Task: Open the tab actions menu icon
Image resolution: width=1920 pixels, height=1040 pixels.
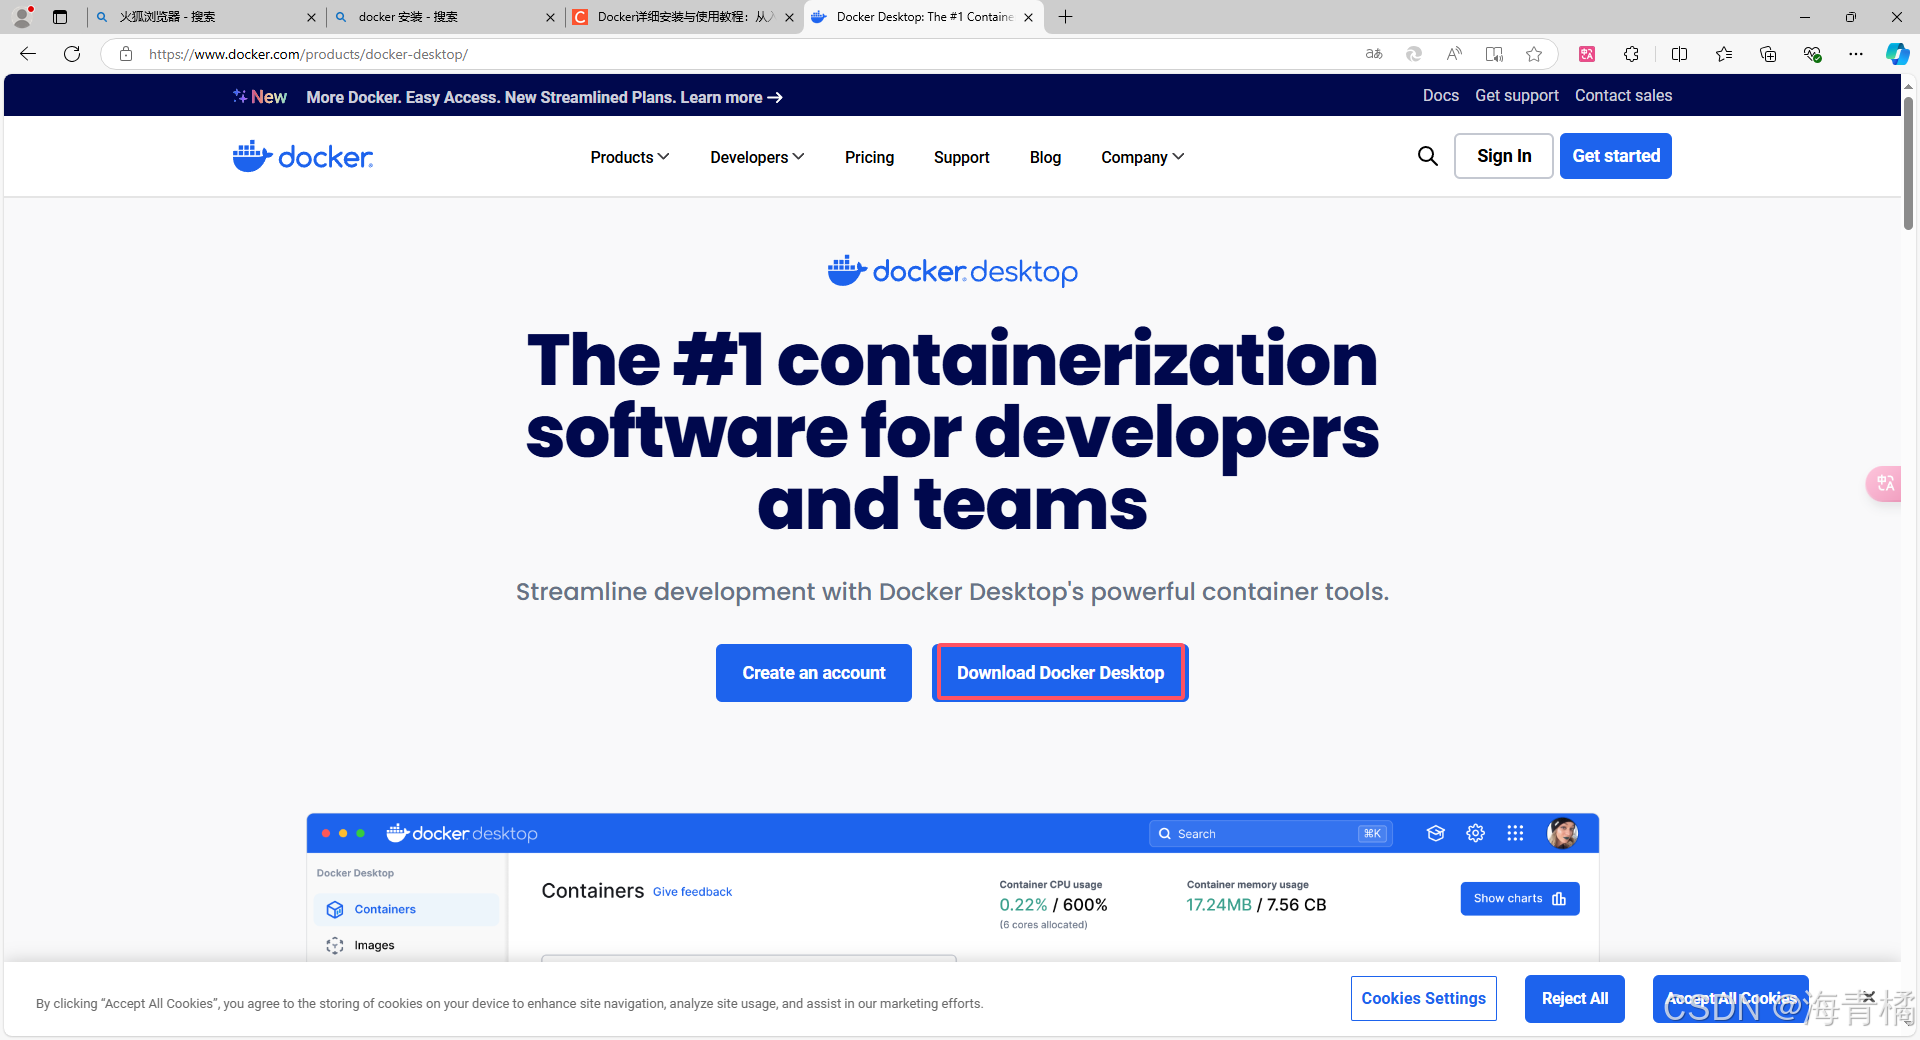Action: (x=60, y=17)
